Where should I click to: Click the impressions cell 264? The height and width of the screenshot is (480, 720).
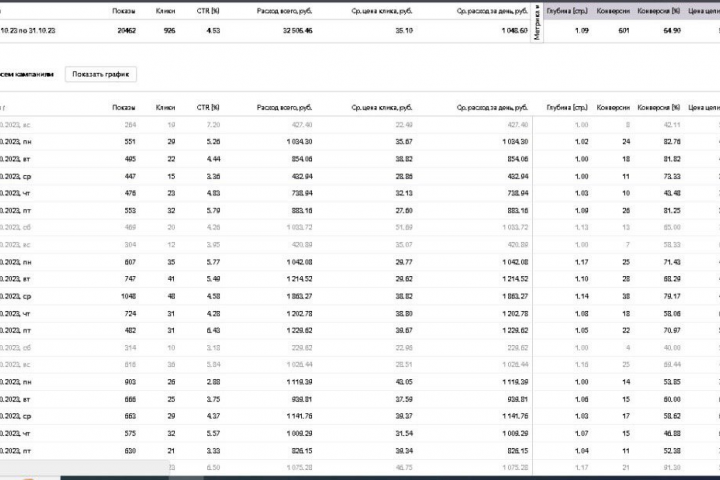pos(130,125)
